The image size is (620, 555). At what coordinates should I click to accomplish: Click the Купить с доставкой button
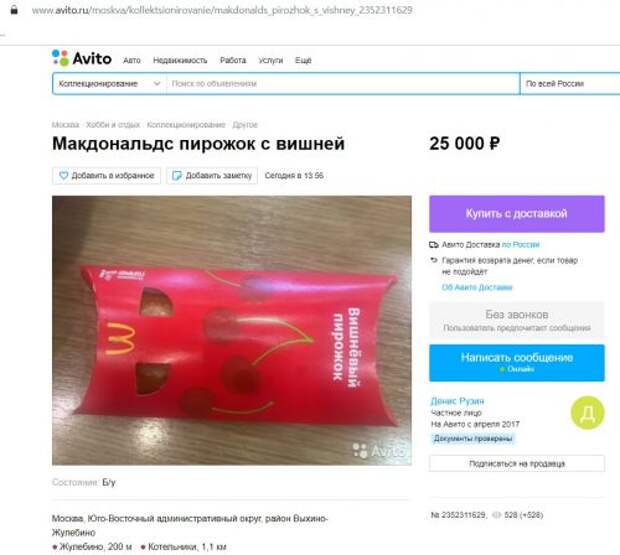(517, 213)
